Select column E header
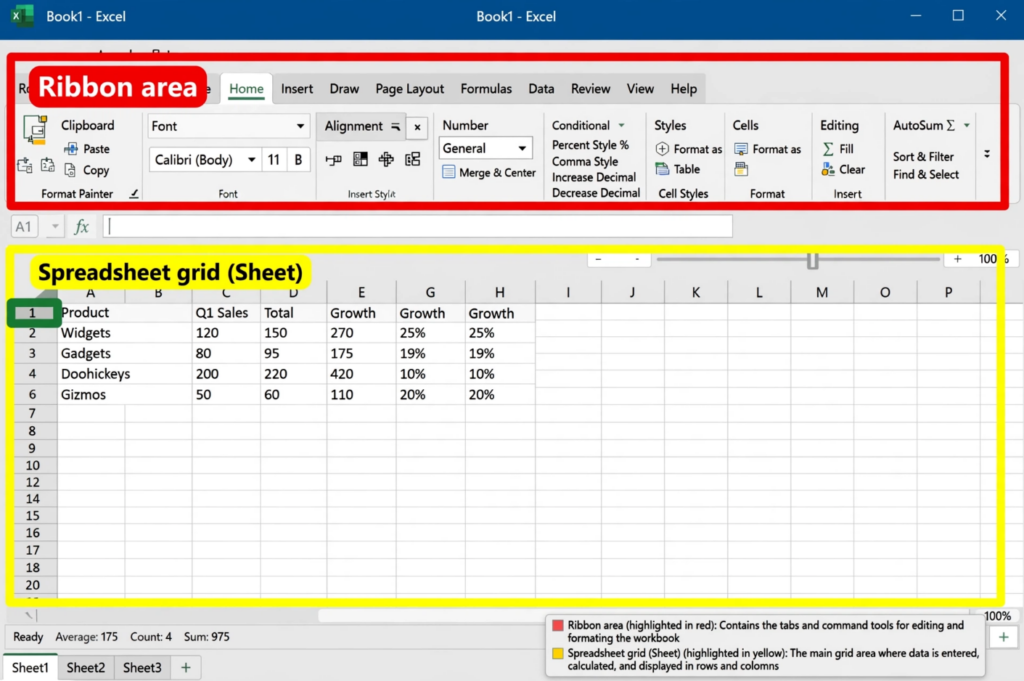 (x=361, y=292)
